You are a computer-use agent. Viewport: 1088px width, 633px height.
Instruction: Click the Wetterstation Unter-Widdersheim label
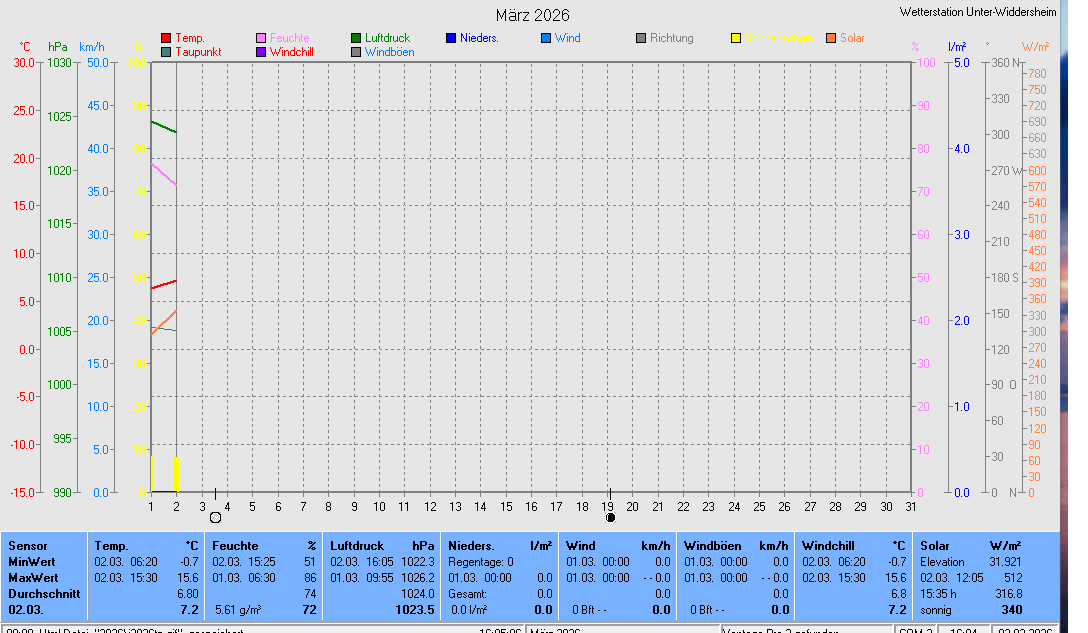pos(977,12)
